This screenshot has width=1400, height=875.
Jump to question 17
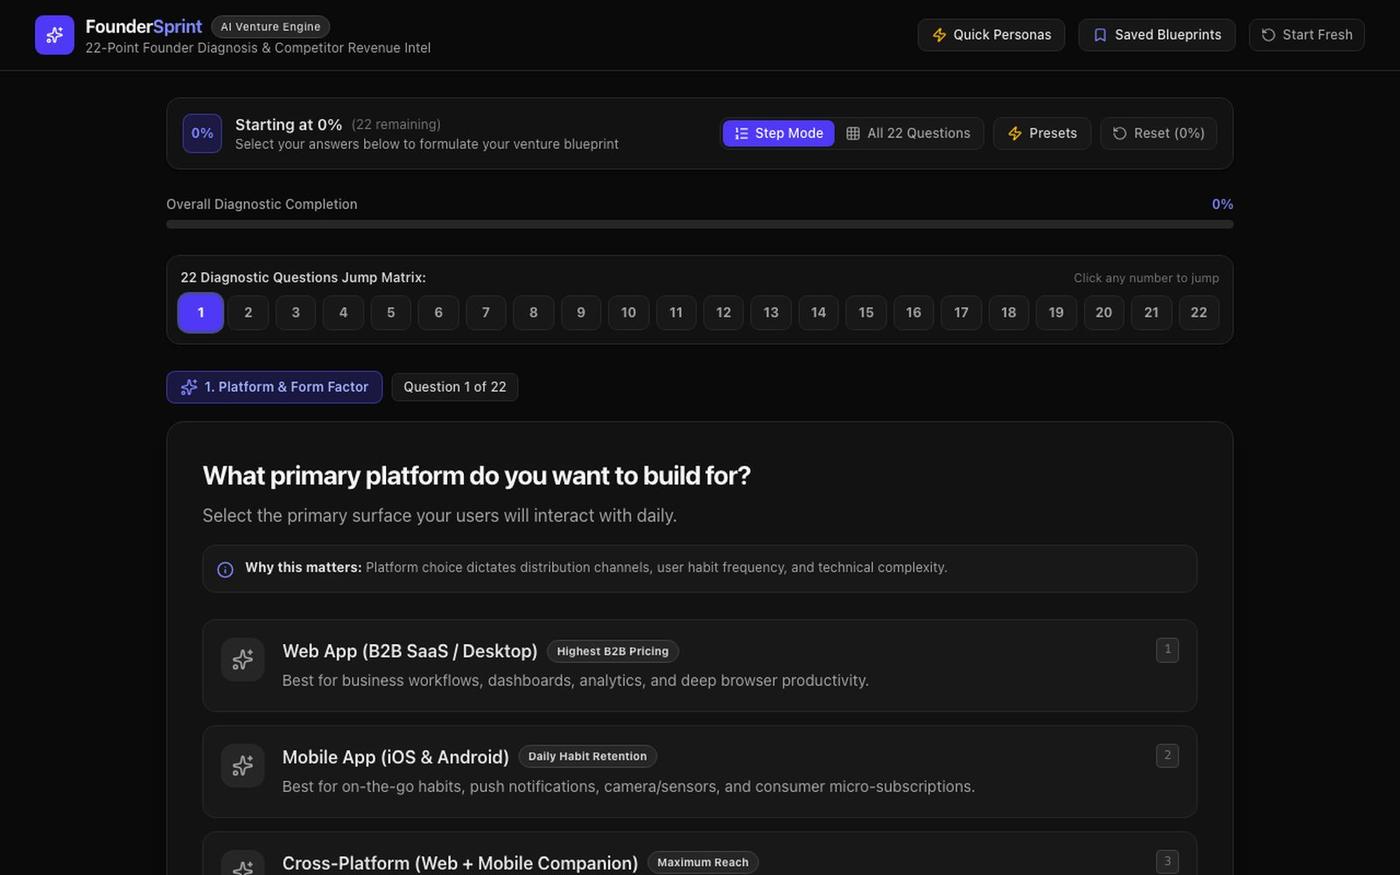pos(961,313)
